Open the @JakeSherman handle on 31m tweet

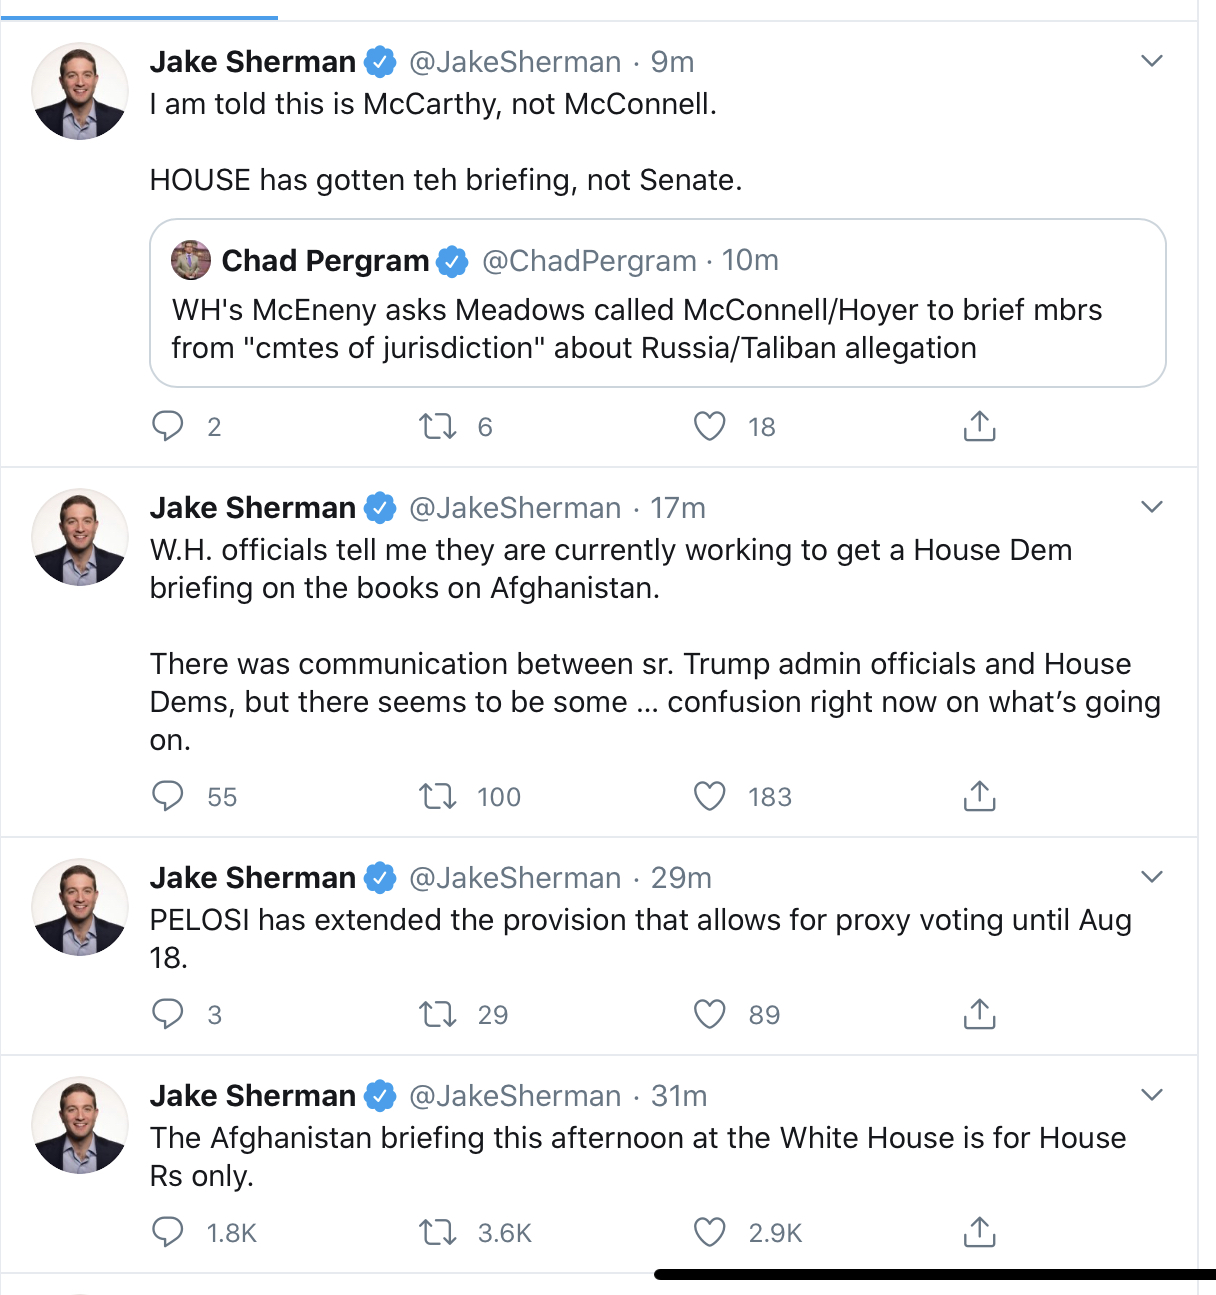[x=515, y=1096]
